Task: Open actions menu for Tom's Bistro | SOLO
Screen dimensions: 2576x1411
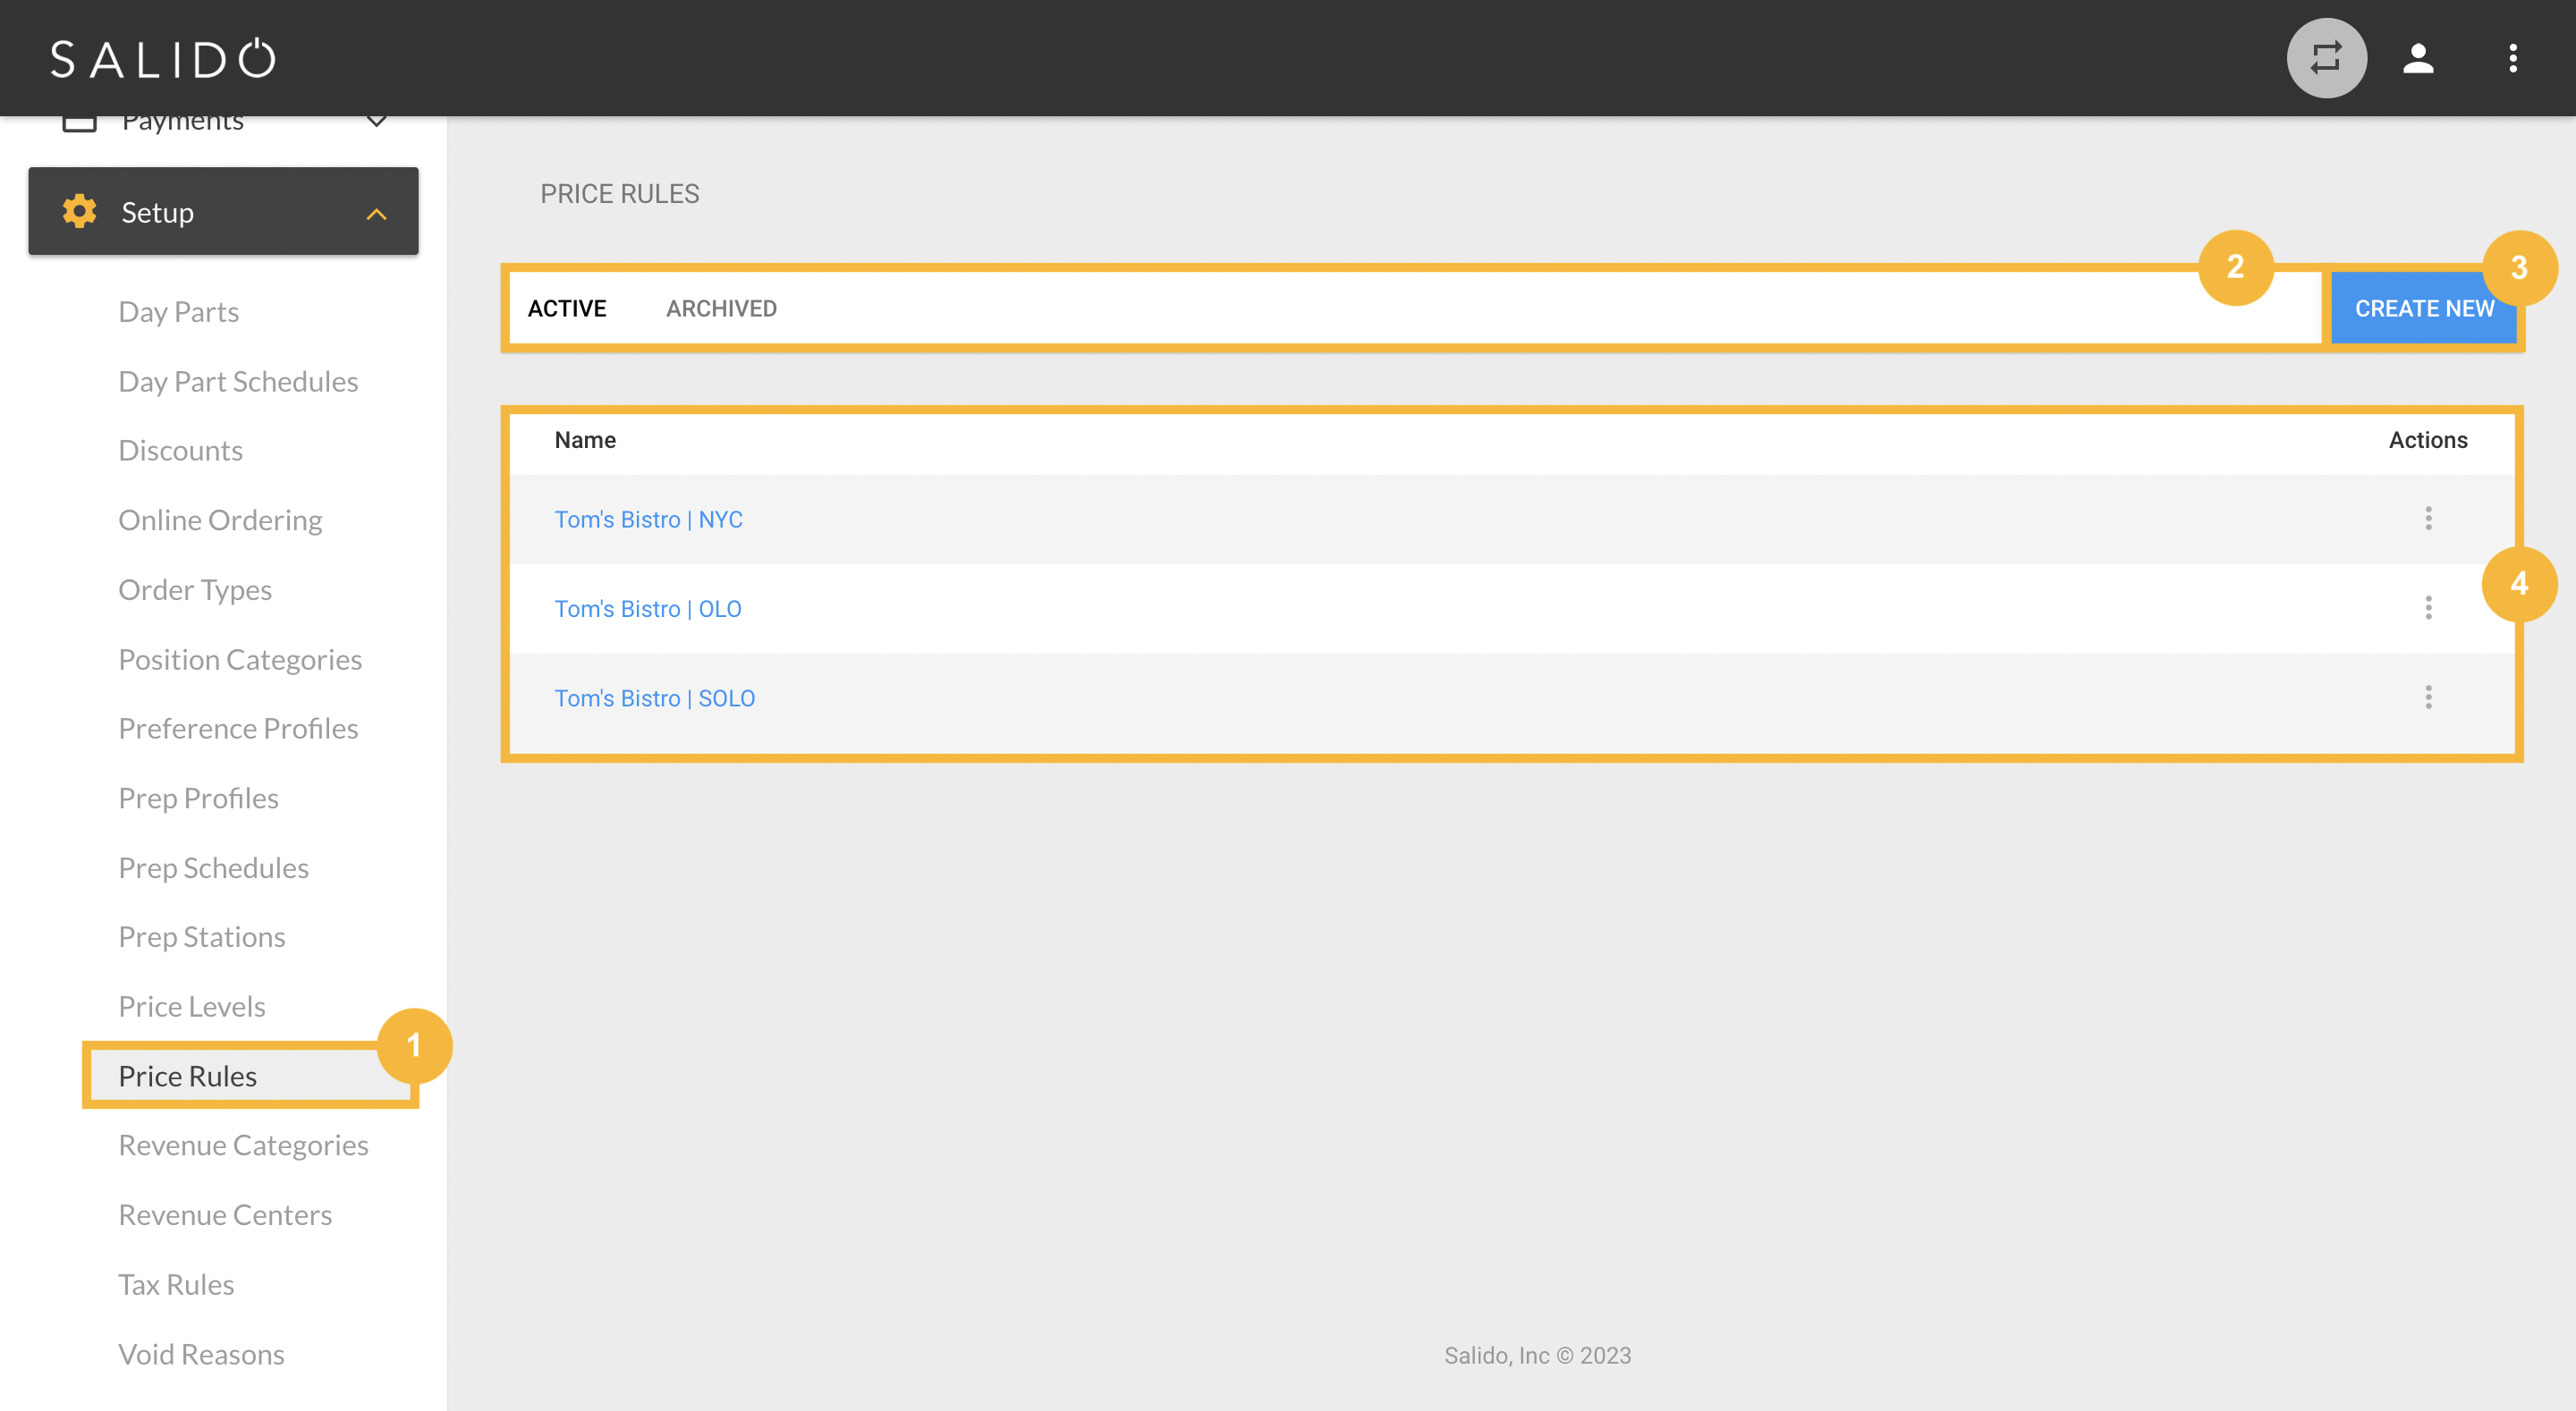Action: tap(2428, 697)
